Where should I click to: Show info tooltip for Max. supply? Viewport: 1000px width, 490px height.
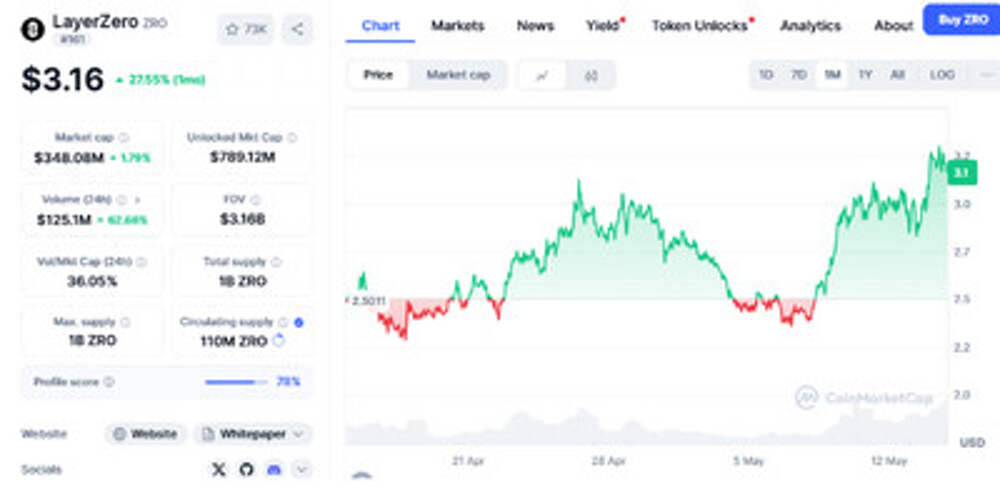[125, 322]
